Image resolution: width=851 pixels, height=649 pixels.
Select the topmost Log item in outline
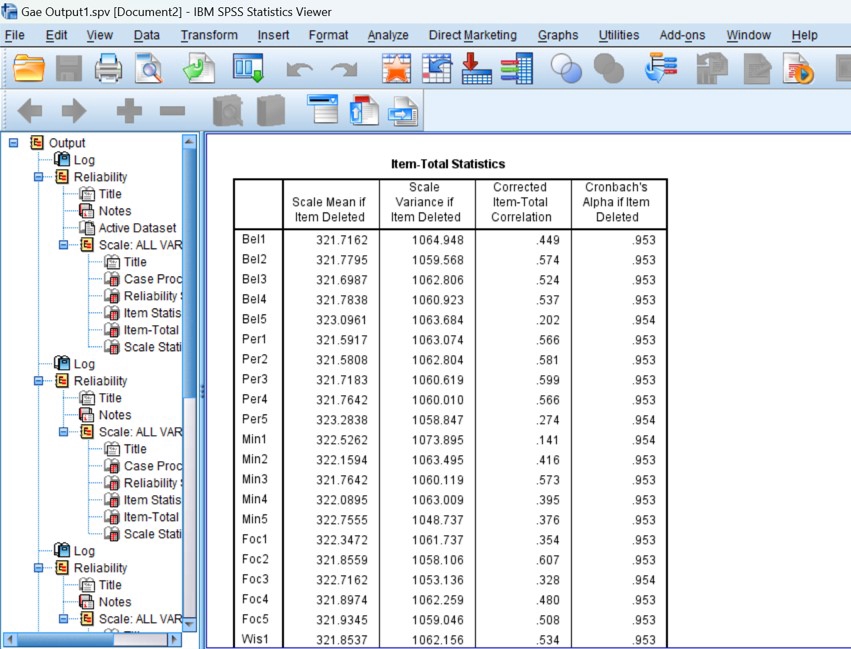(x=84, y=160)
